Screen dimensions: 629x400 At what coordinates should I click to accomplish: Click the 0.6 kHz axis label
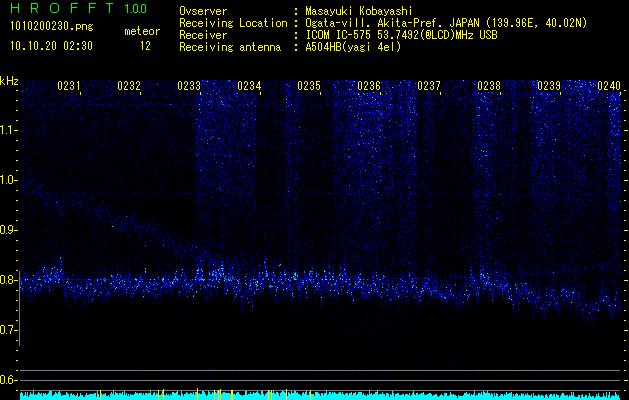coord(9,380)
